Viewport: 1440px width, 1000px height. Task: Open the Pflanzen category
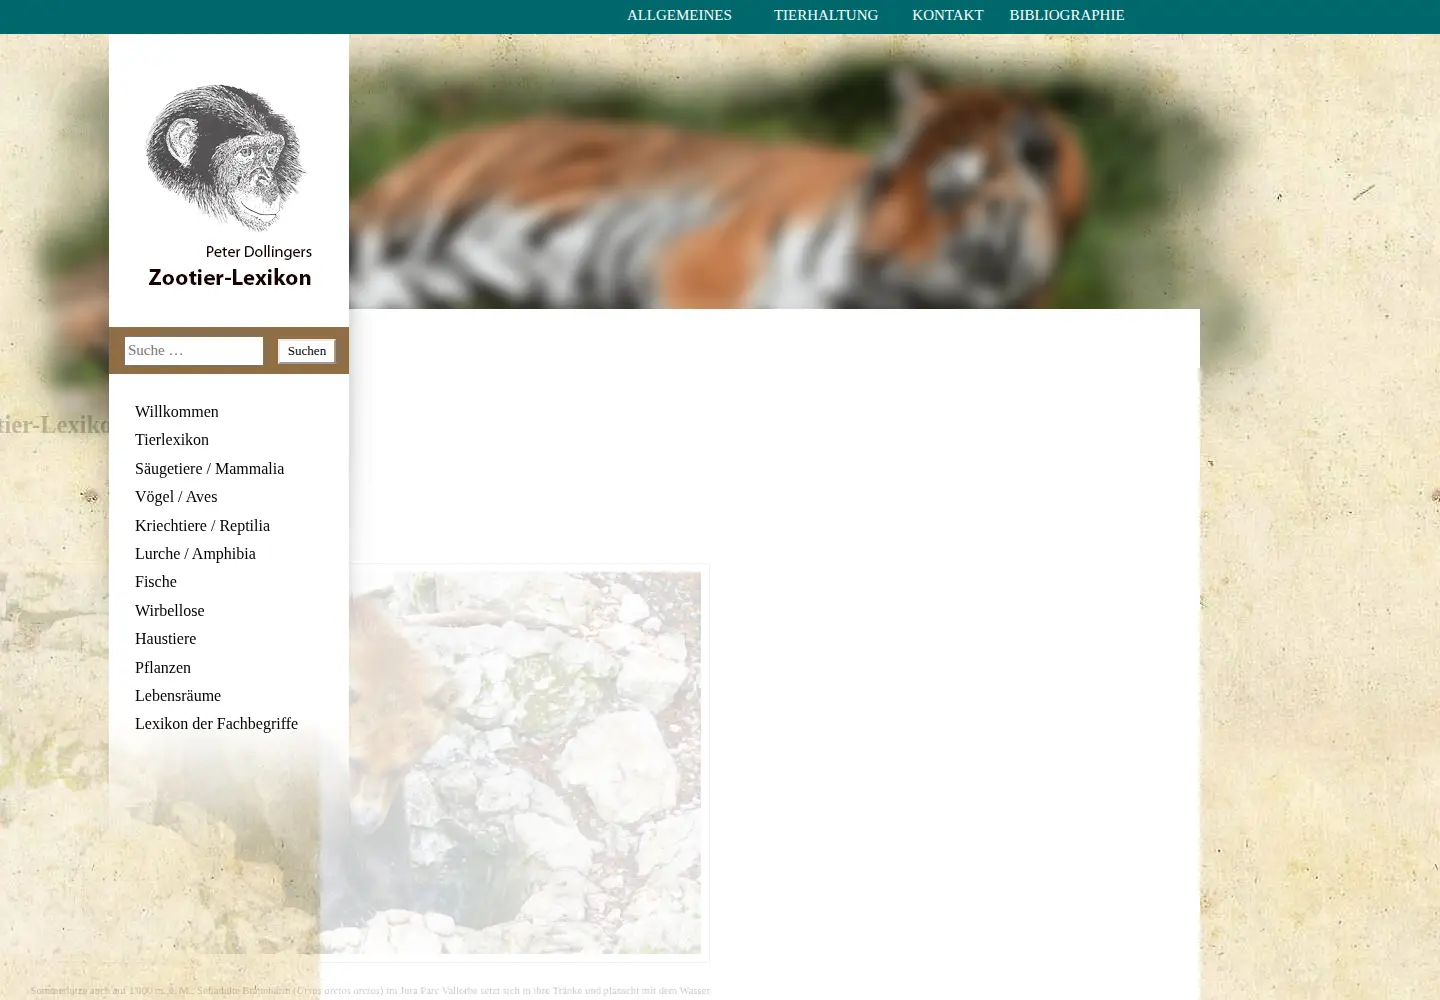[x=162, y=668]
